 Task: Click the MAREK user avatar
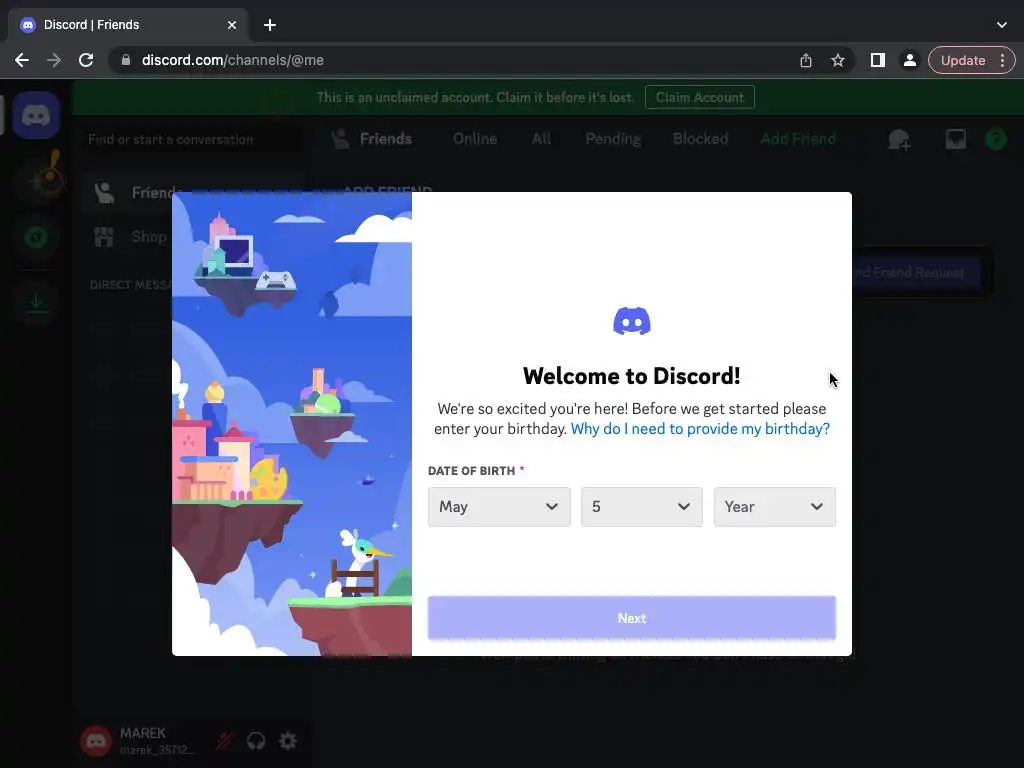(96, 741)
